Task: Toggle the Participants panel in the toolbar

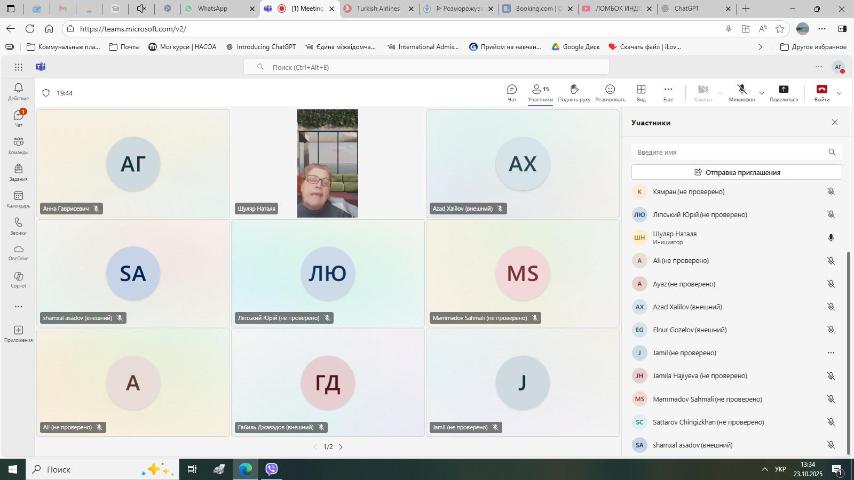Action: point(540,92)
